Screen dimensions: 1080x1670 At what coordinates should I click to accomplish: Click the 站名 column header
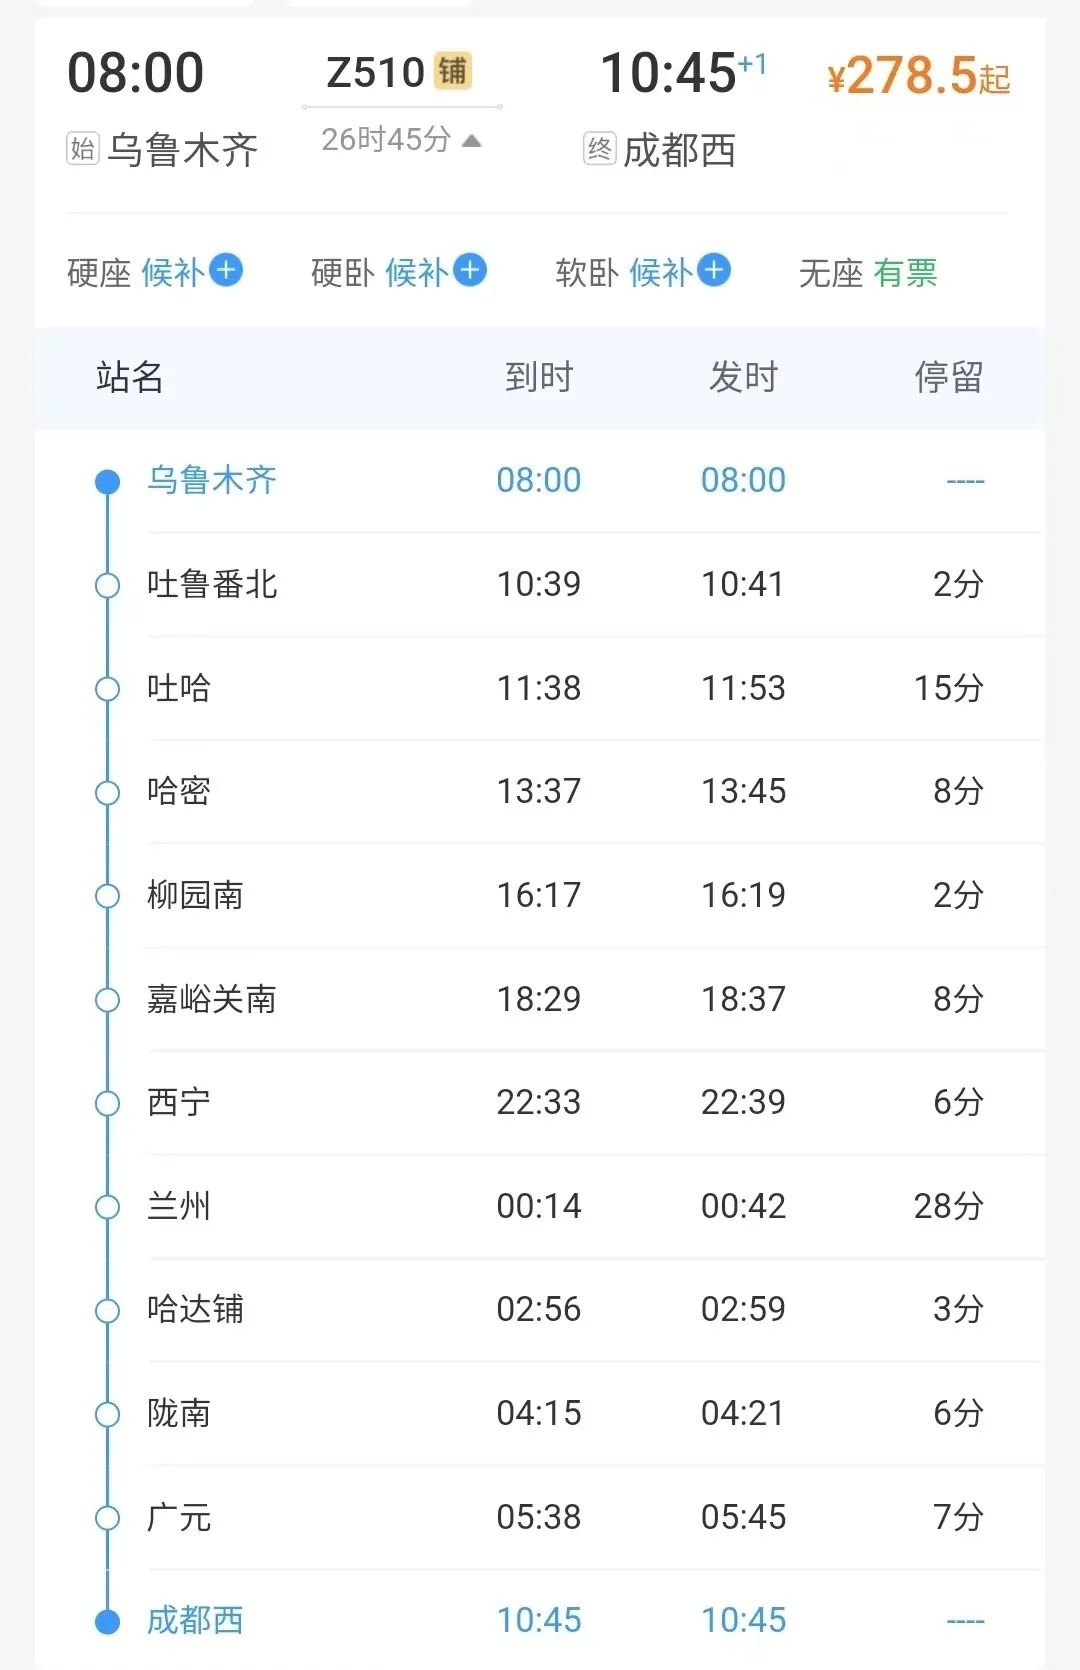pyautogui.click(x=129, y=377)
